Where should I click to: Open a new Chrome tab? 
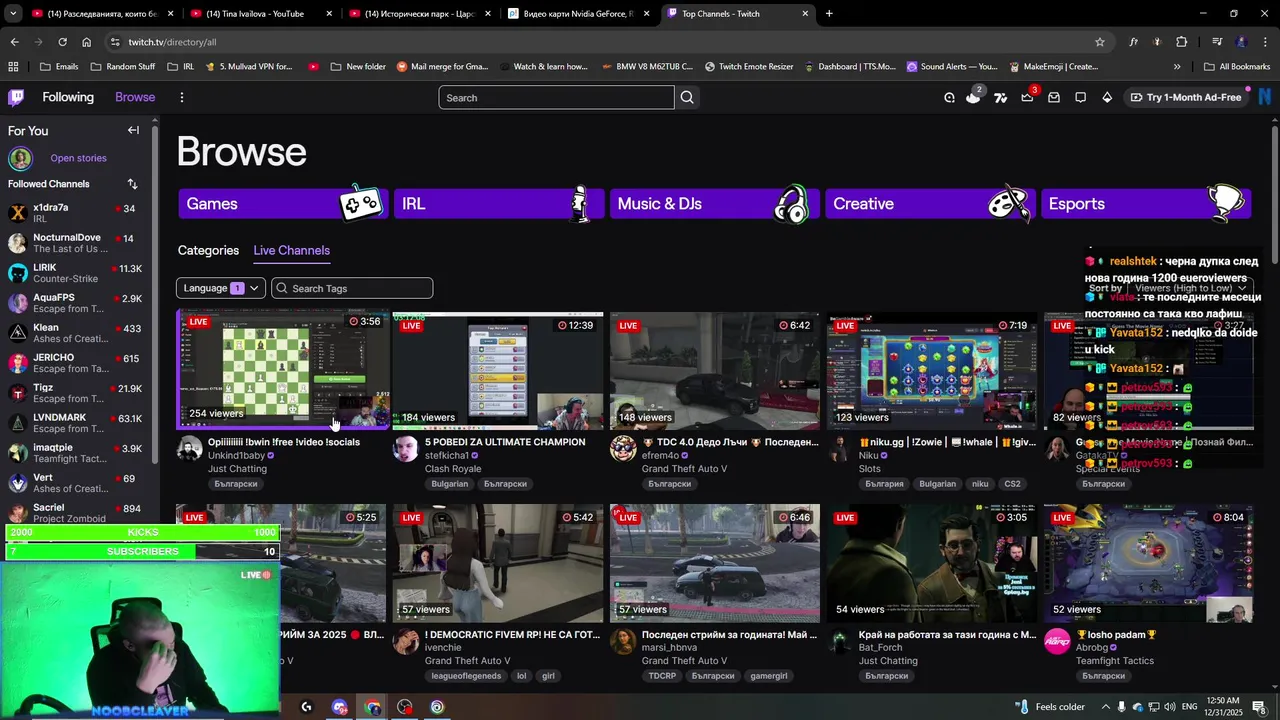(x=829, y=13)
